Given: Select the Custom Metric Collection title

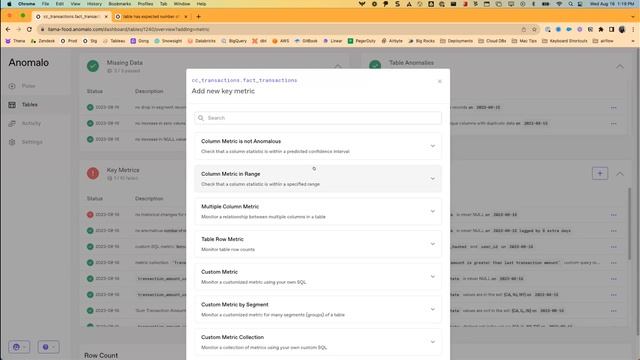Looking at the screenshot, I should (x=232, y=337).
